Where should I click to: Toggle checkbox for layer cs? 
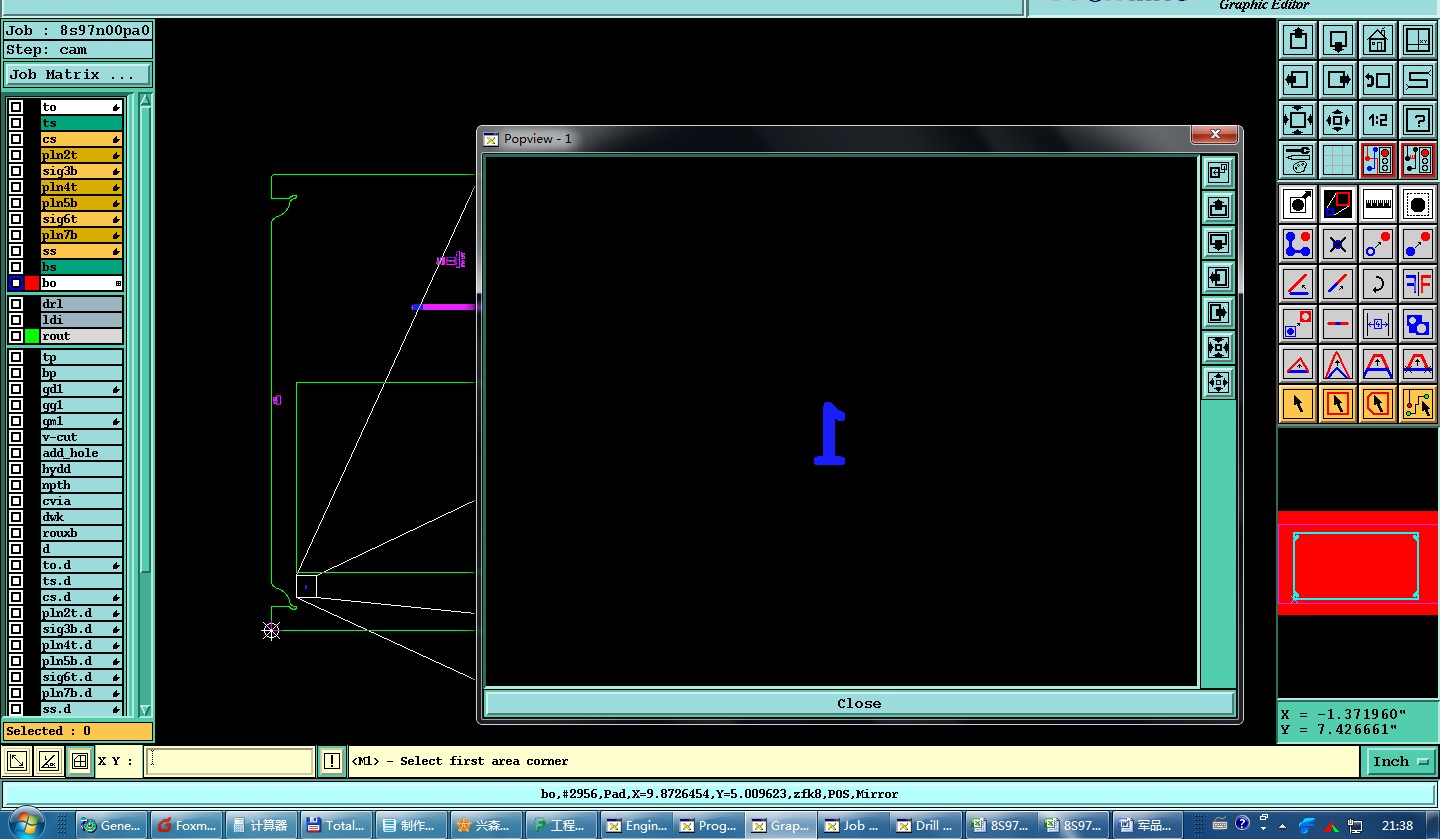point(16,139)
